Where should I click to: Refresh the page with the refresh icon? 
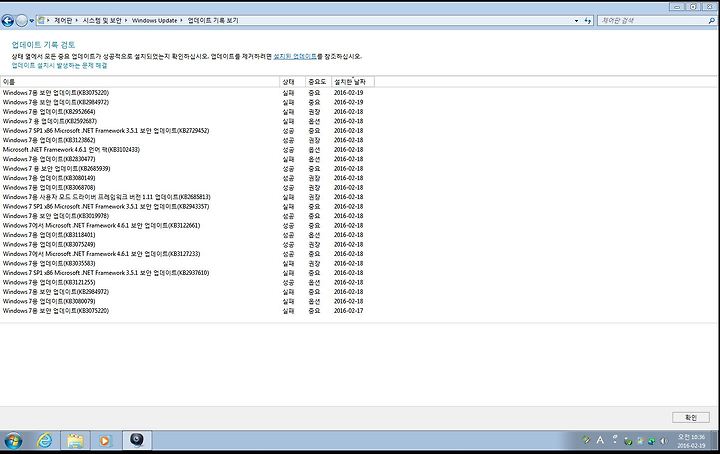pyautogui.click(x=588, y=21)
